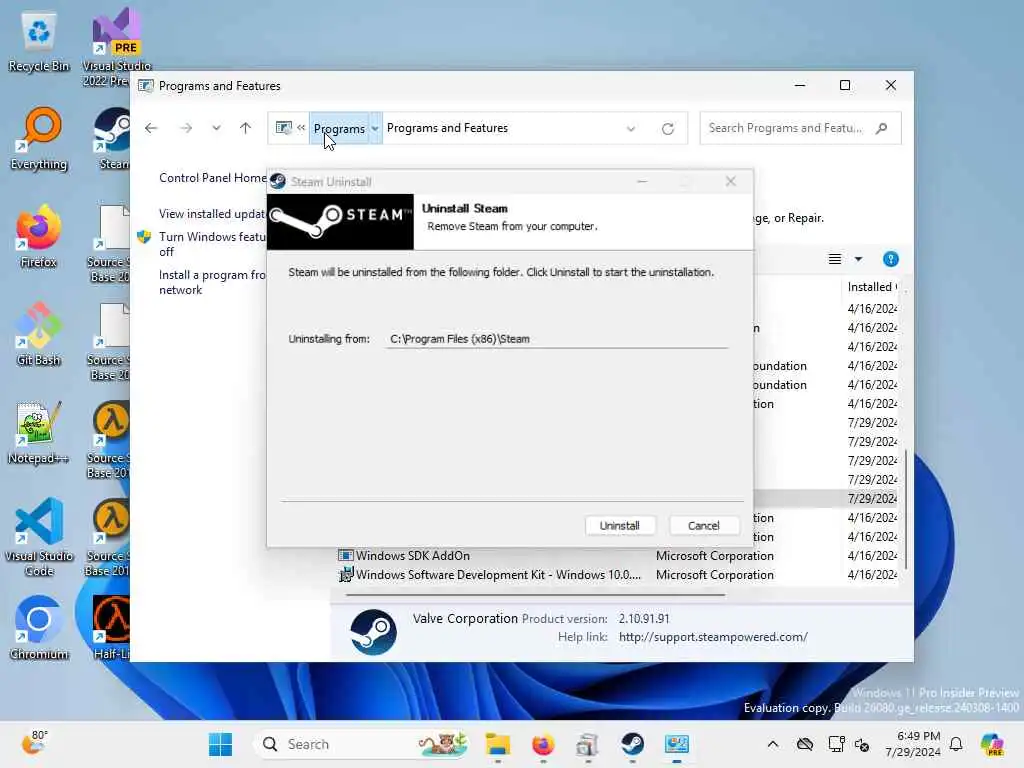Click the support.steampowered.com help link text

pyautogui.click(x=713, y=637)
